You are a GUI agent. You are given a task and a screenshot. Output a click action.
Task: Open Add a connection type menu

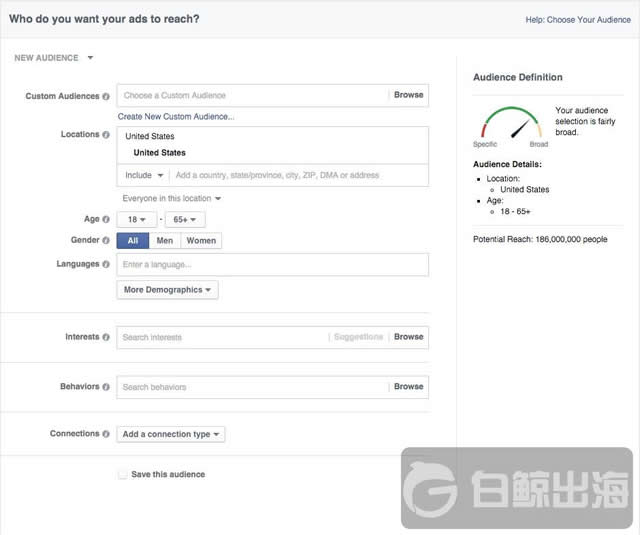pos(171,435)
